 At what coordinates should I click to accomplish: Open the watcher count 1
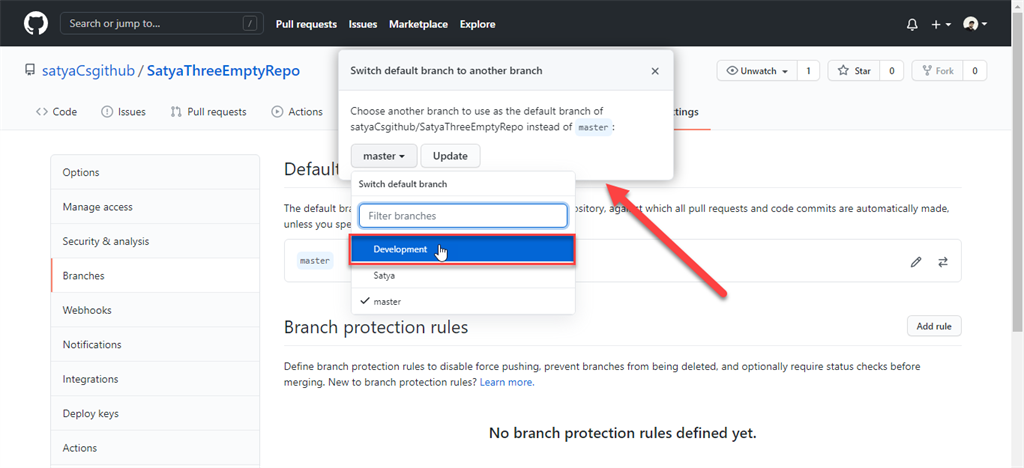point(808,70)
